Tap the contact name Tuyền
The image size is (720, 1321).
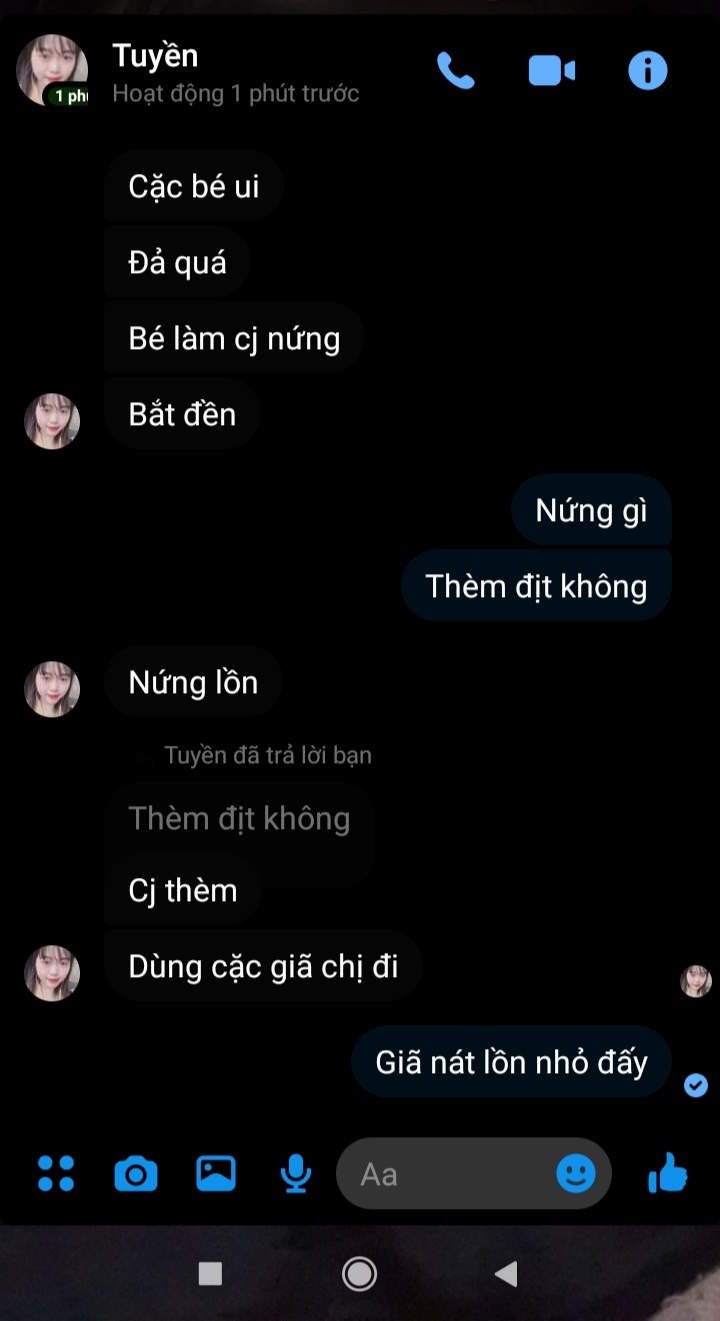pyautogui.click(x=155, y=55)
